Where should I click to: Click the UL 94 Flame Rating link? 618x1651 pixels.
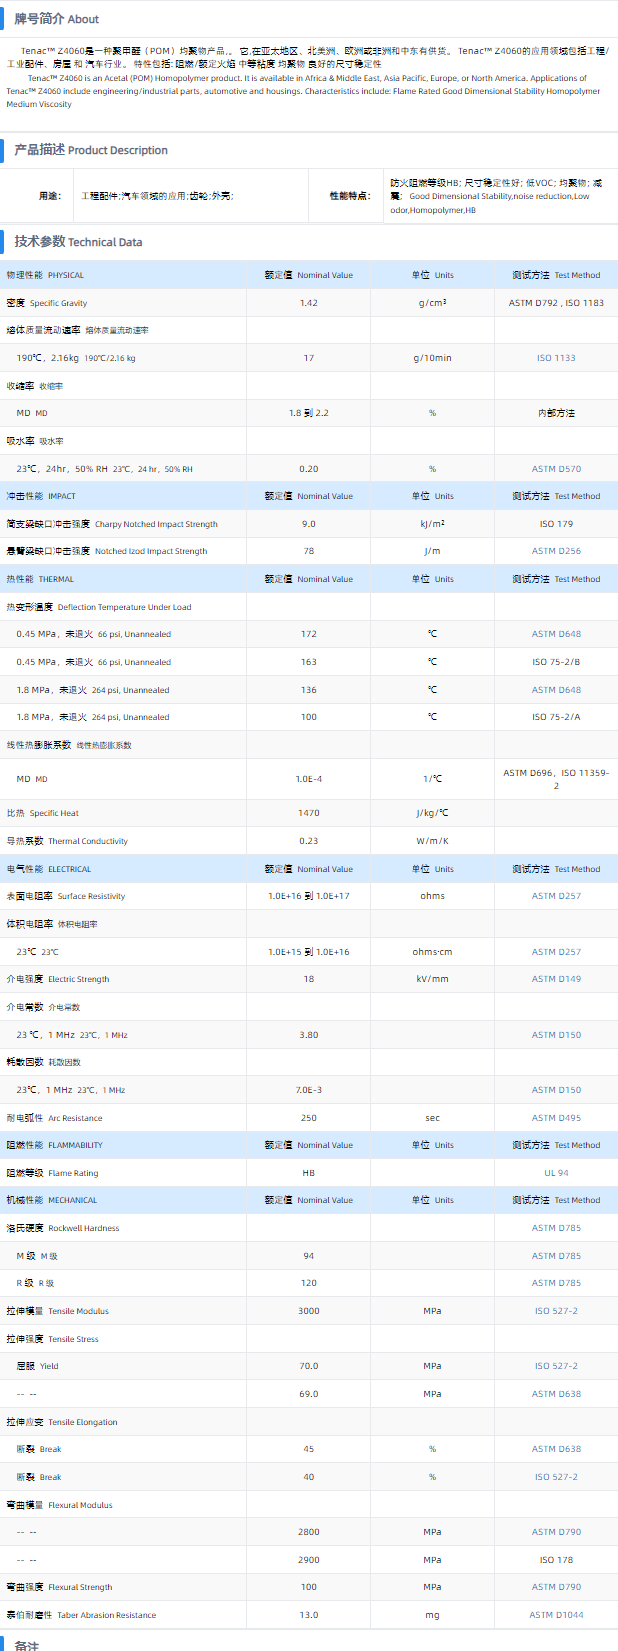pos(556,1173)
